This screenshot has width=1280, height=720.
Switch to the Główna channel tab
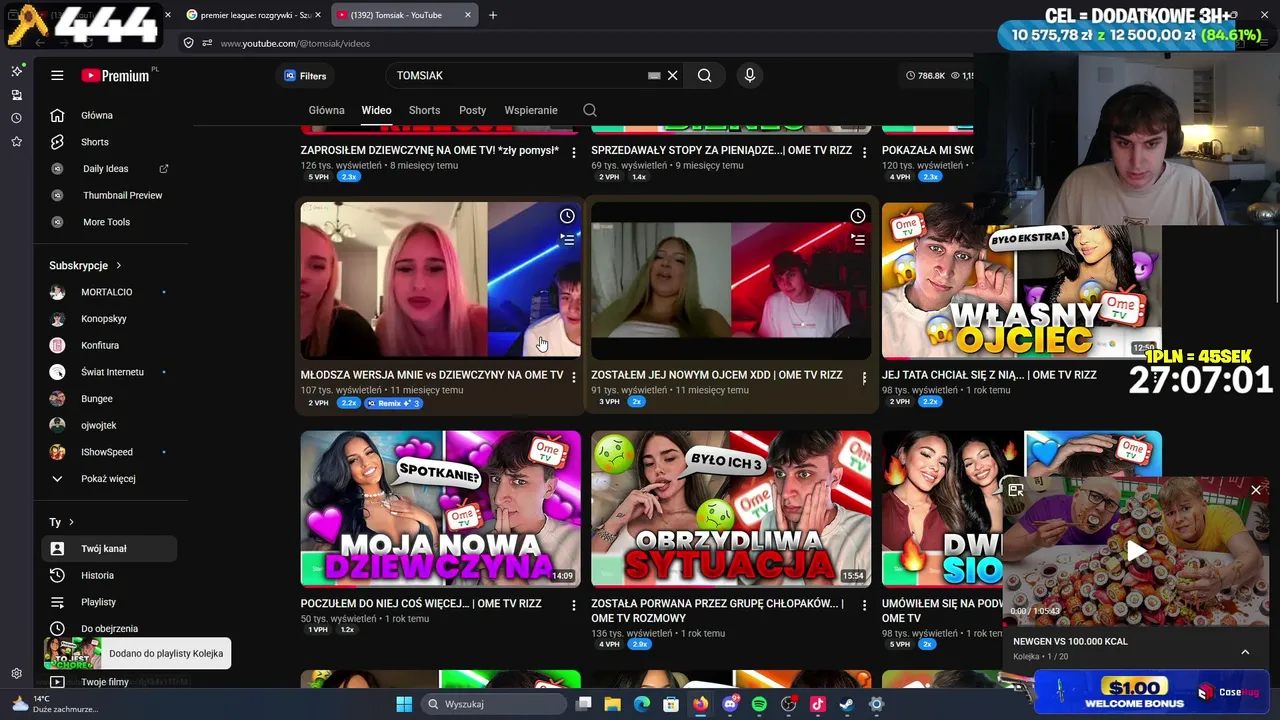point(326,110)
